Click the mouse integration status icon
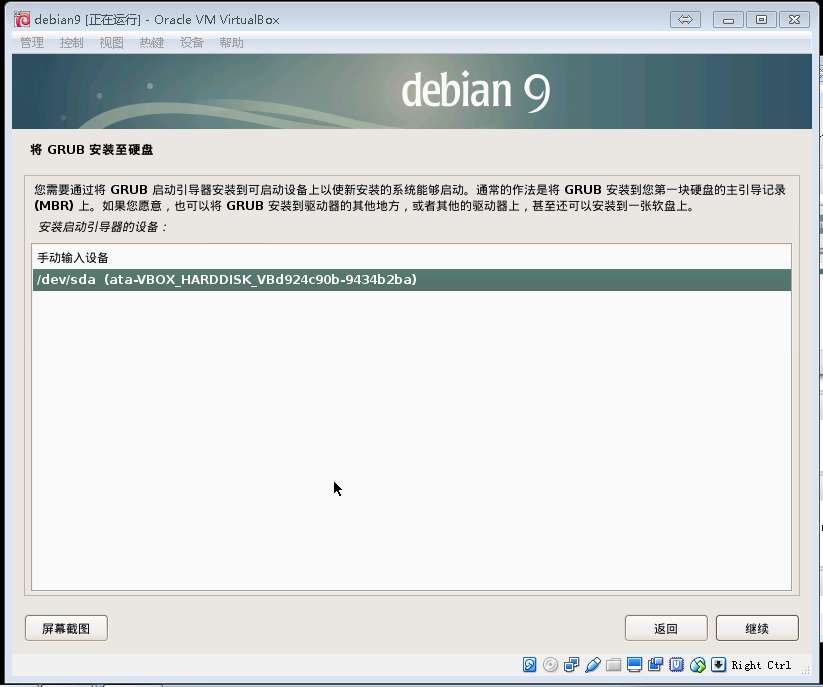The height and width of the screenshot is (687, 823). 698,664
